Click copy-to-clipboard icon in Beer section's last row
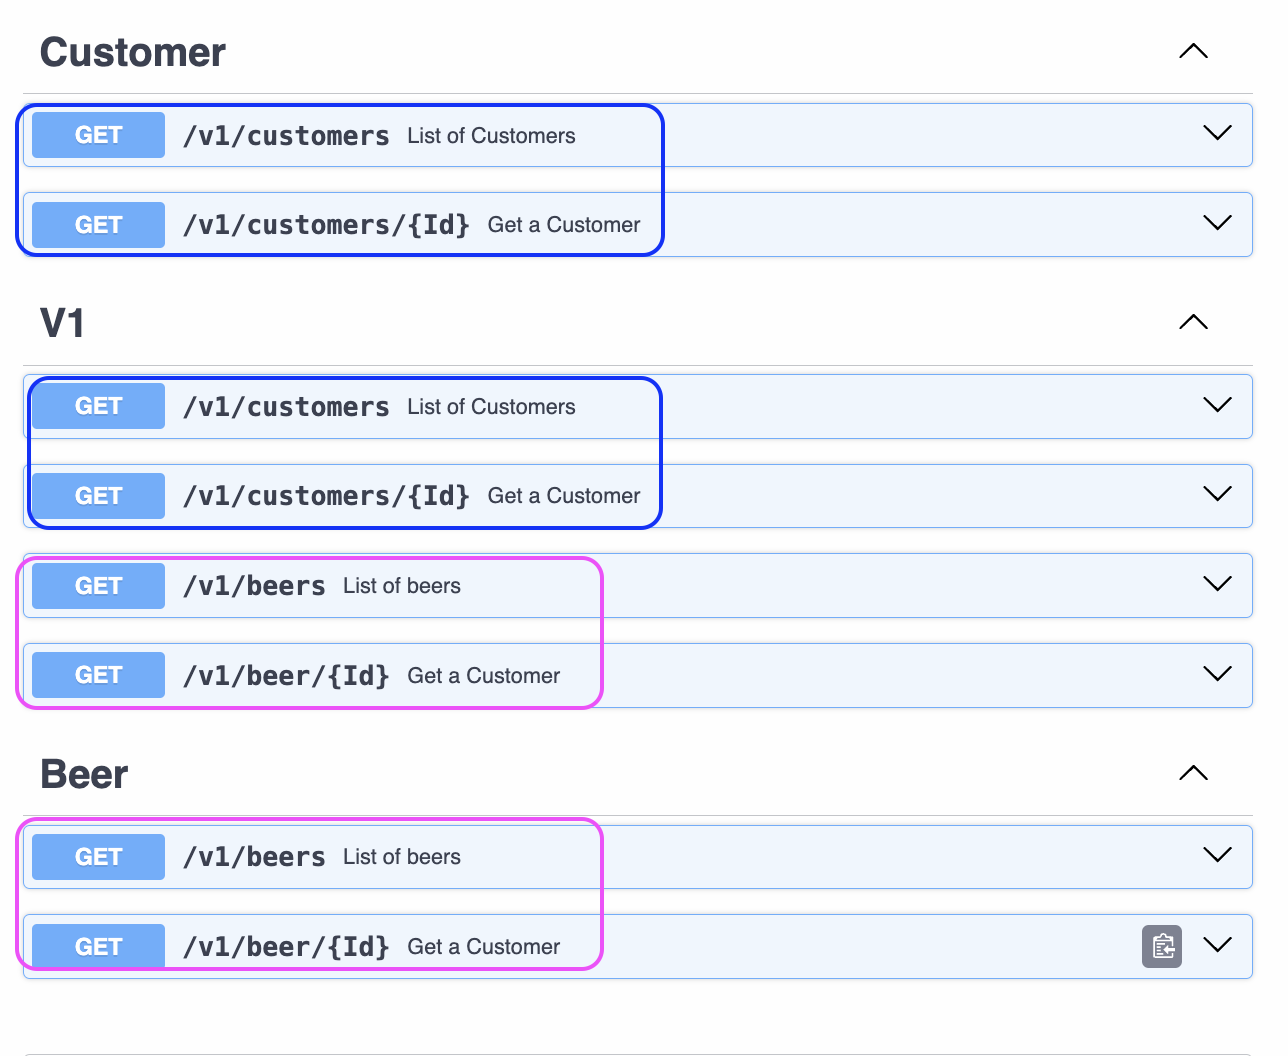The image size is (1288, 1056). tap(1162, 946)
